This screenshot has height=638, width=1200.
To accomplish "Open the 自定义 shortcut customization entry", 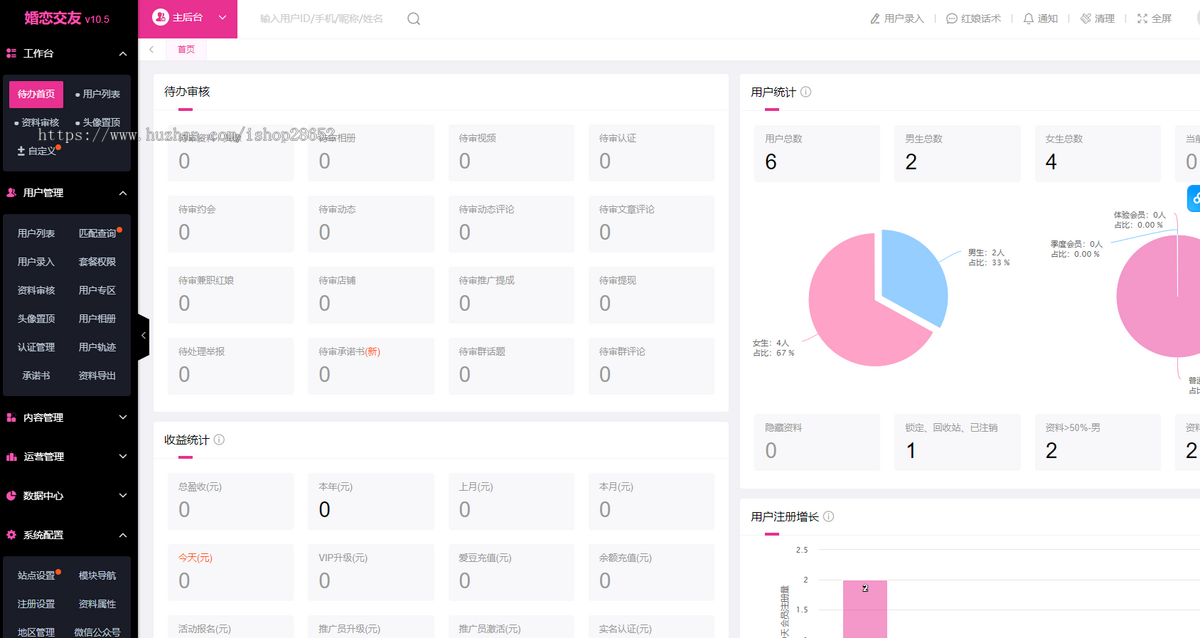I will (x=37, y=151).
